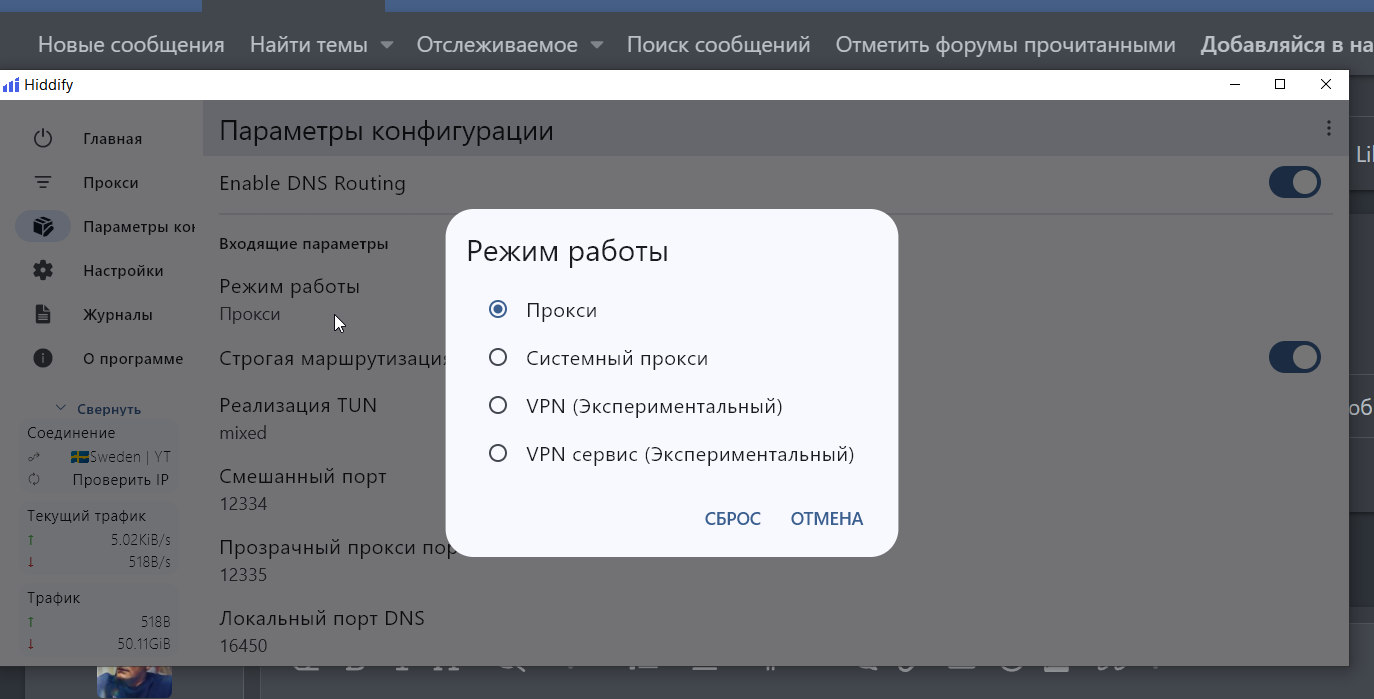Screen dimensions: 1374x699
Task: Click the box icon for Параметры конфигурации
Action: point(42,227)
